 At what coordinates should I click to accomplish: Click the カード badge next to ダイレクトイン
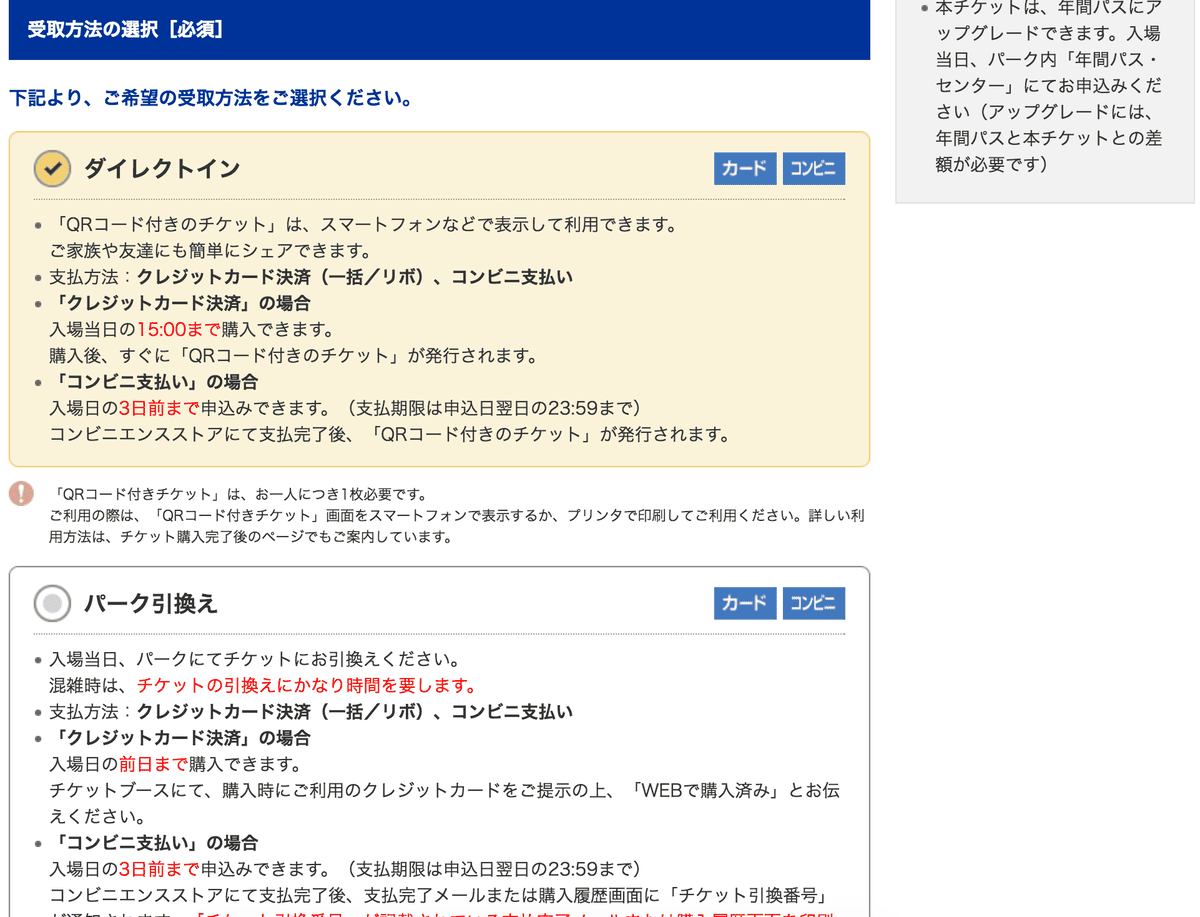point(745,168)
